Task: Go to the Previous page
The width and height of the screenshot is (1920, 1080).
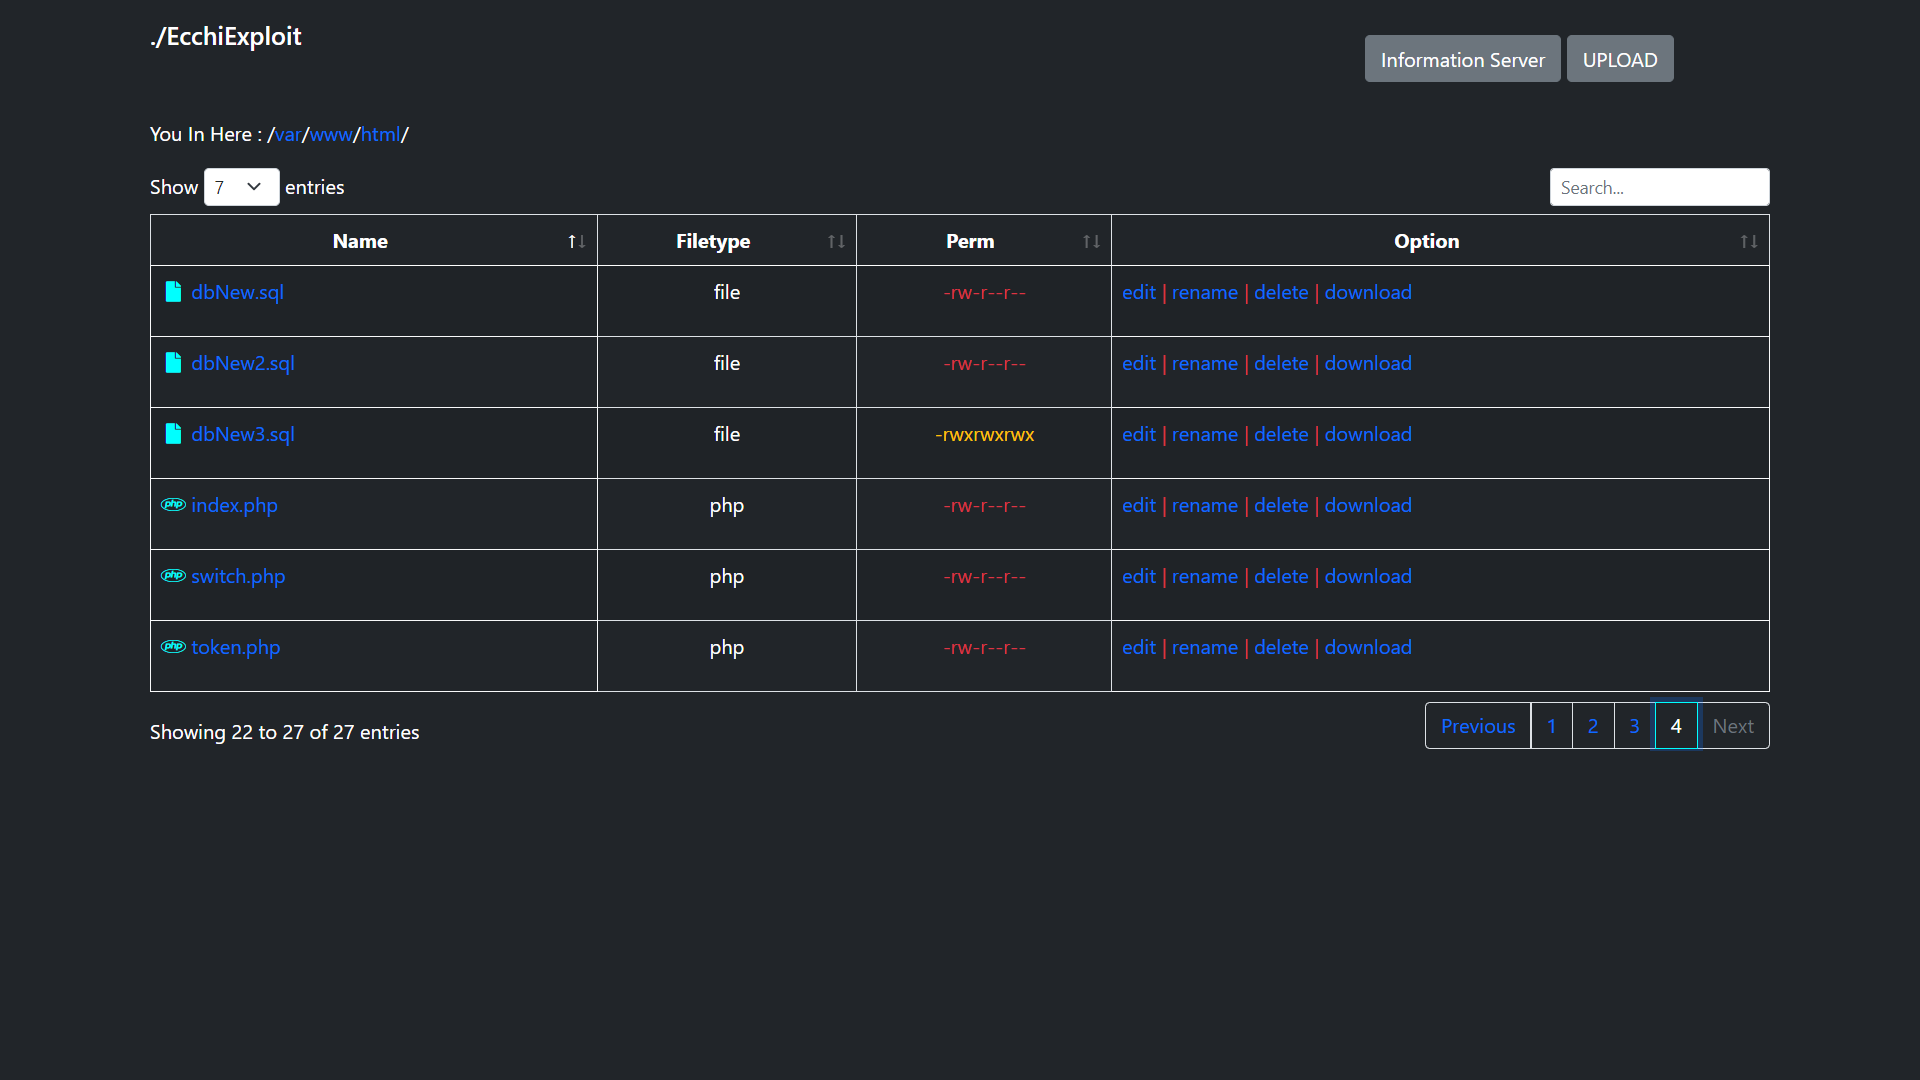Action: (1477, 726)
